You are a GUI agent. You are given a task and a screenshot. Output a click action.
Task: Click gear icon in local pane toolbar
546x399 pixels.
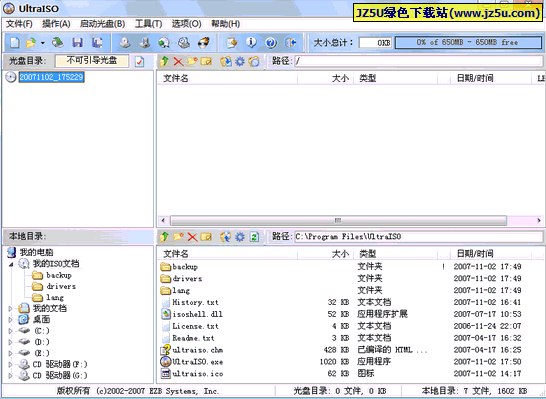(240, 237)
